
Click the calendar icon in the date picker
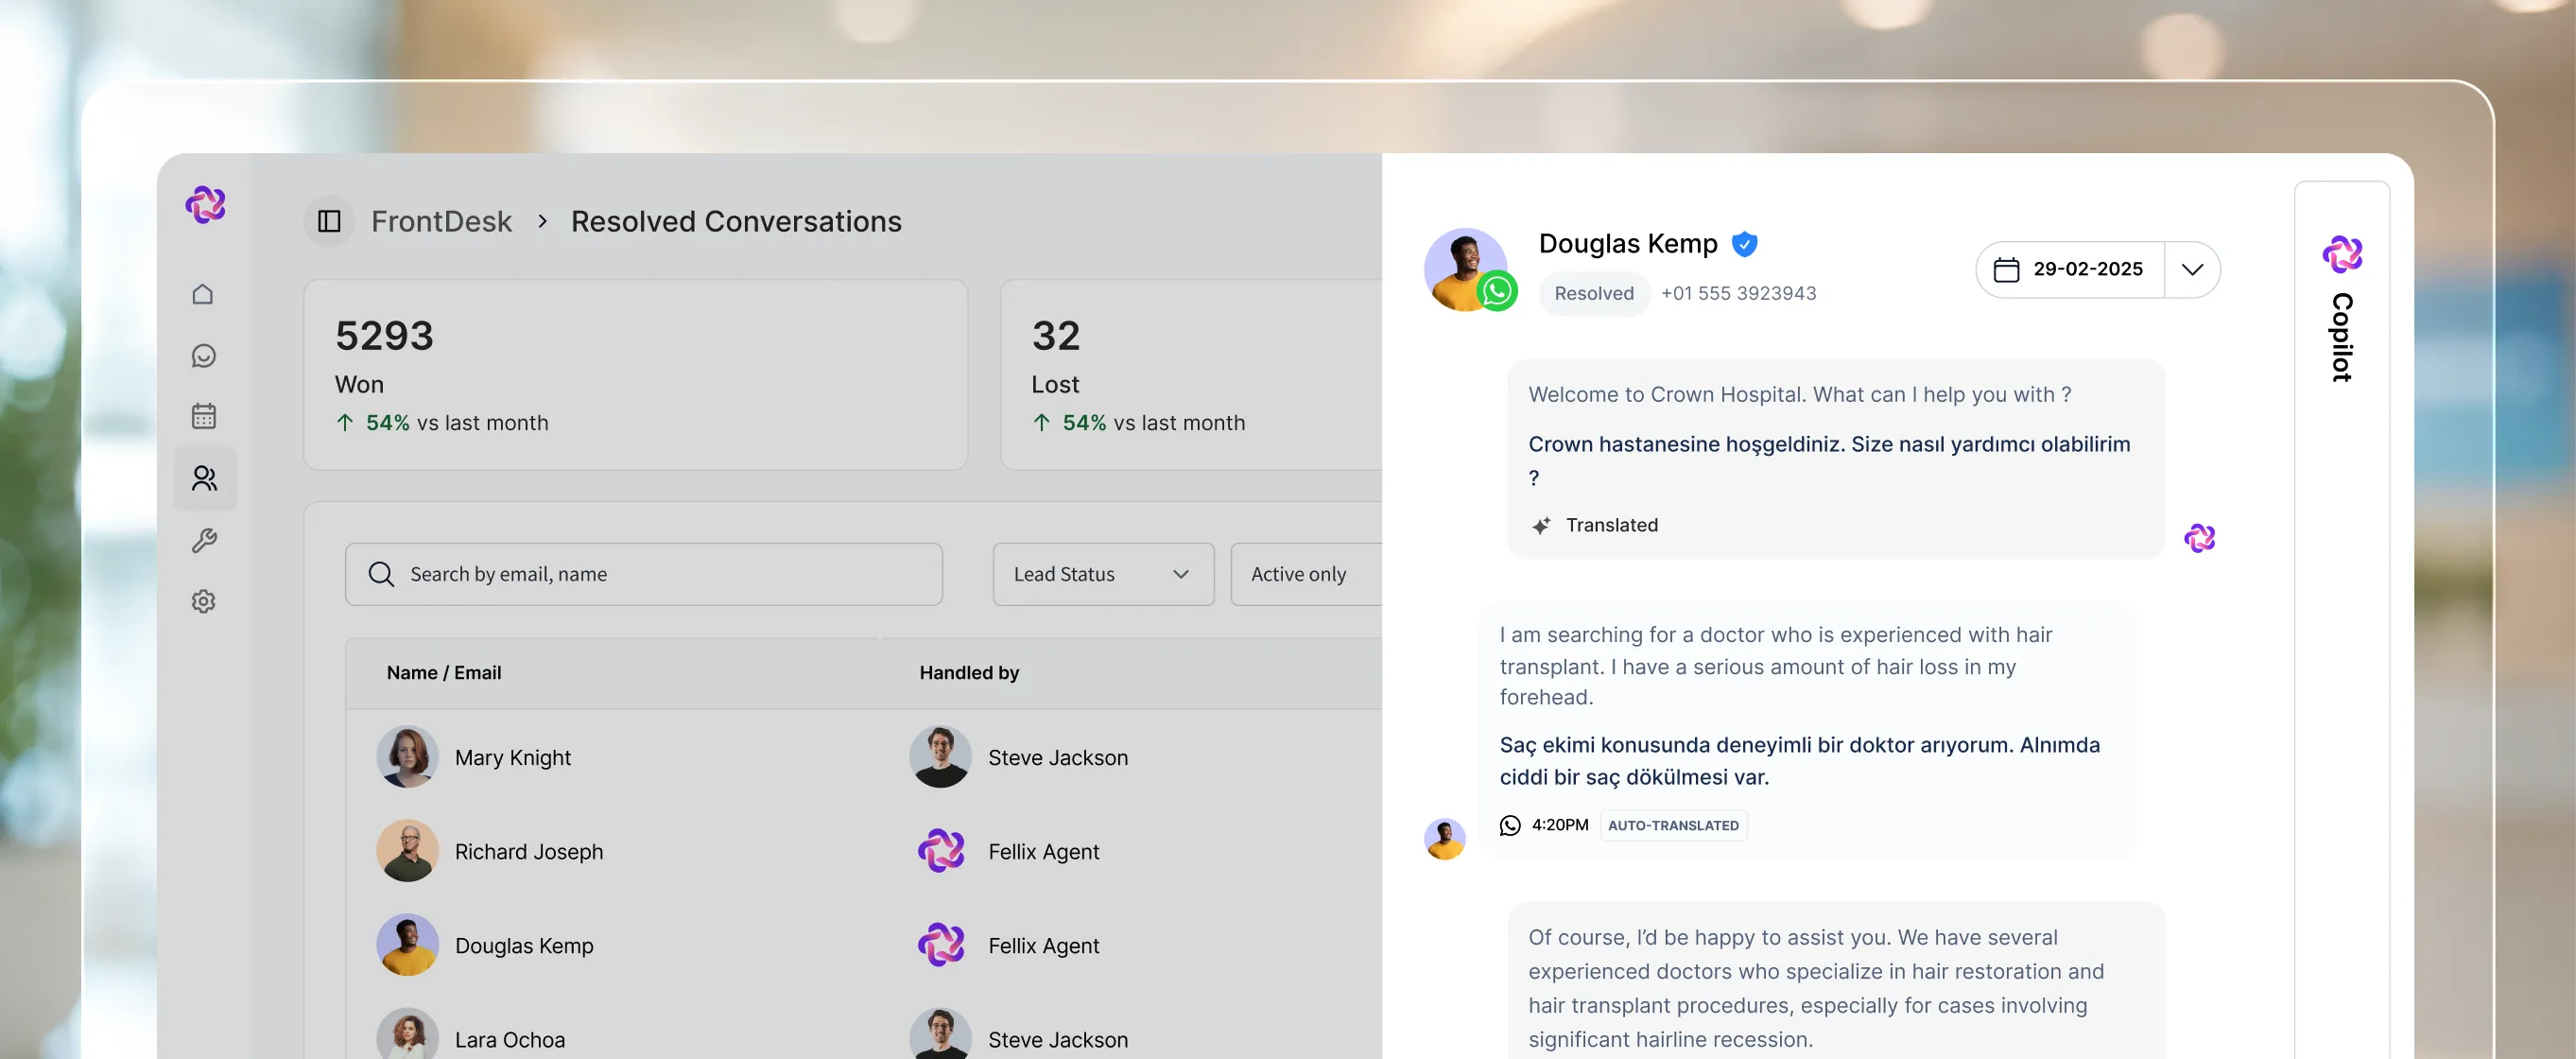coord(2006,269)
